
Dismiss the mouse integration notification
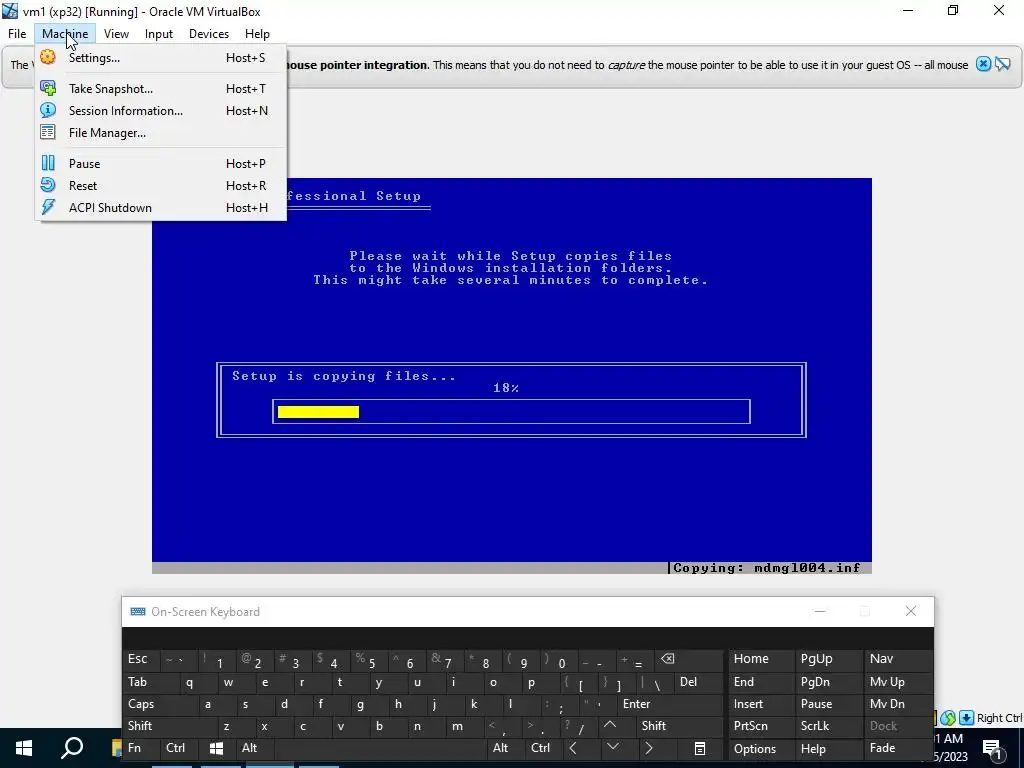click(983, 64)
